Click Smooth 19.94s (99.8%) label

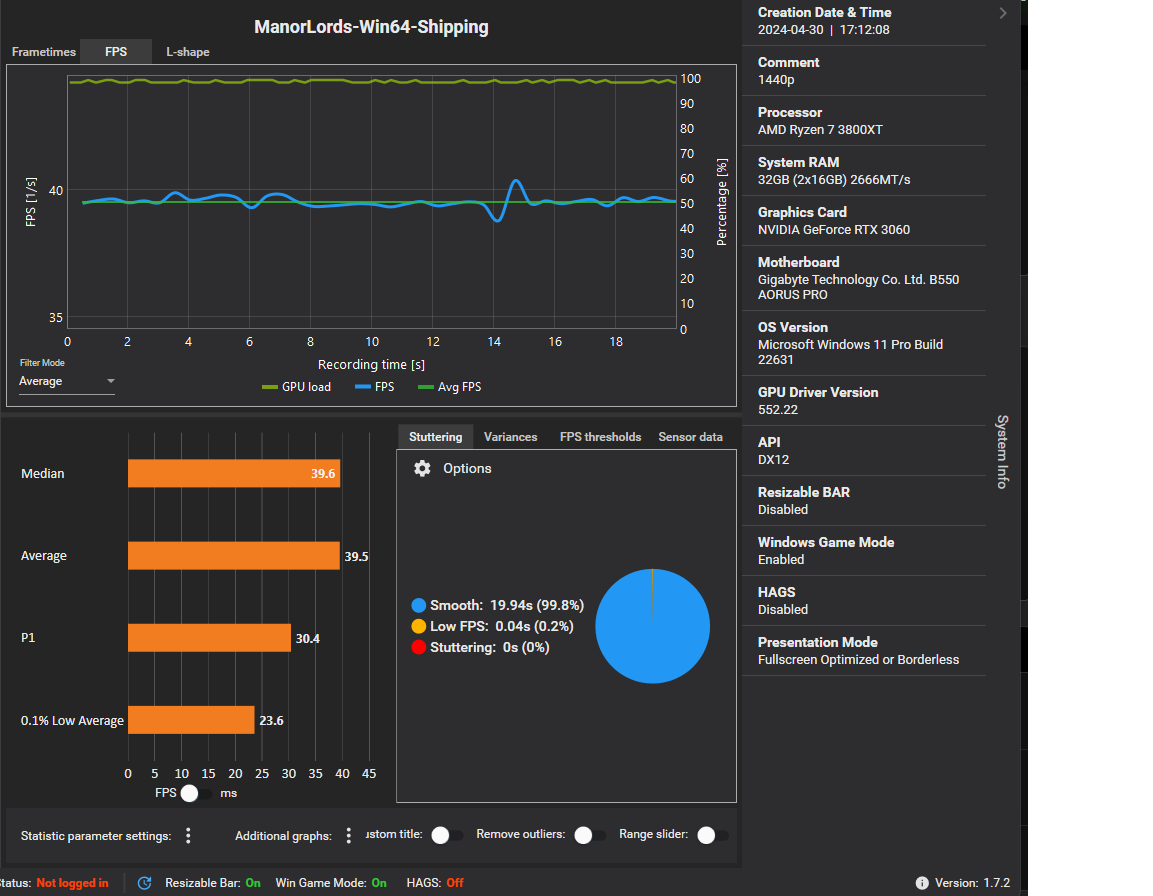507,605
